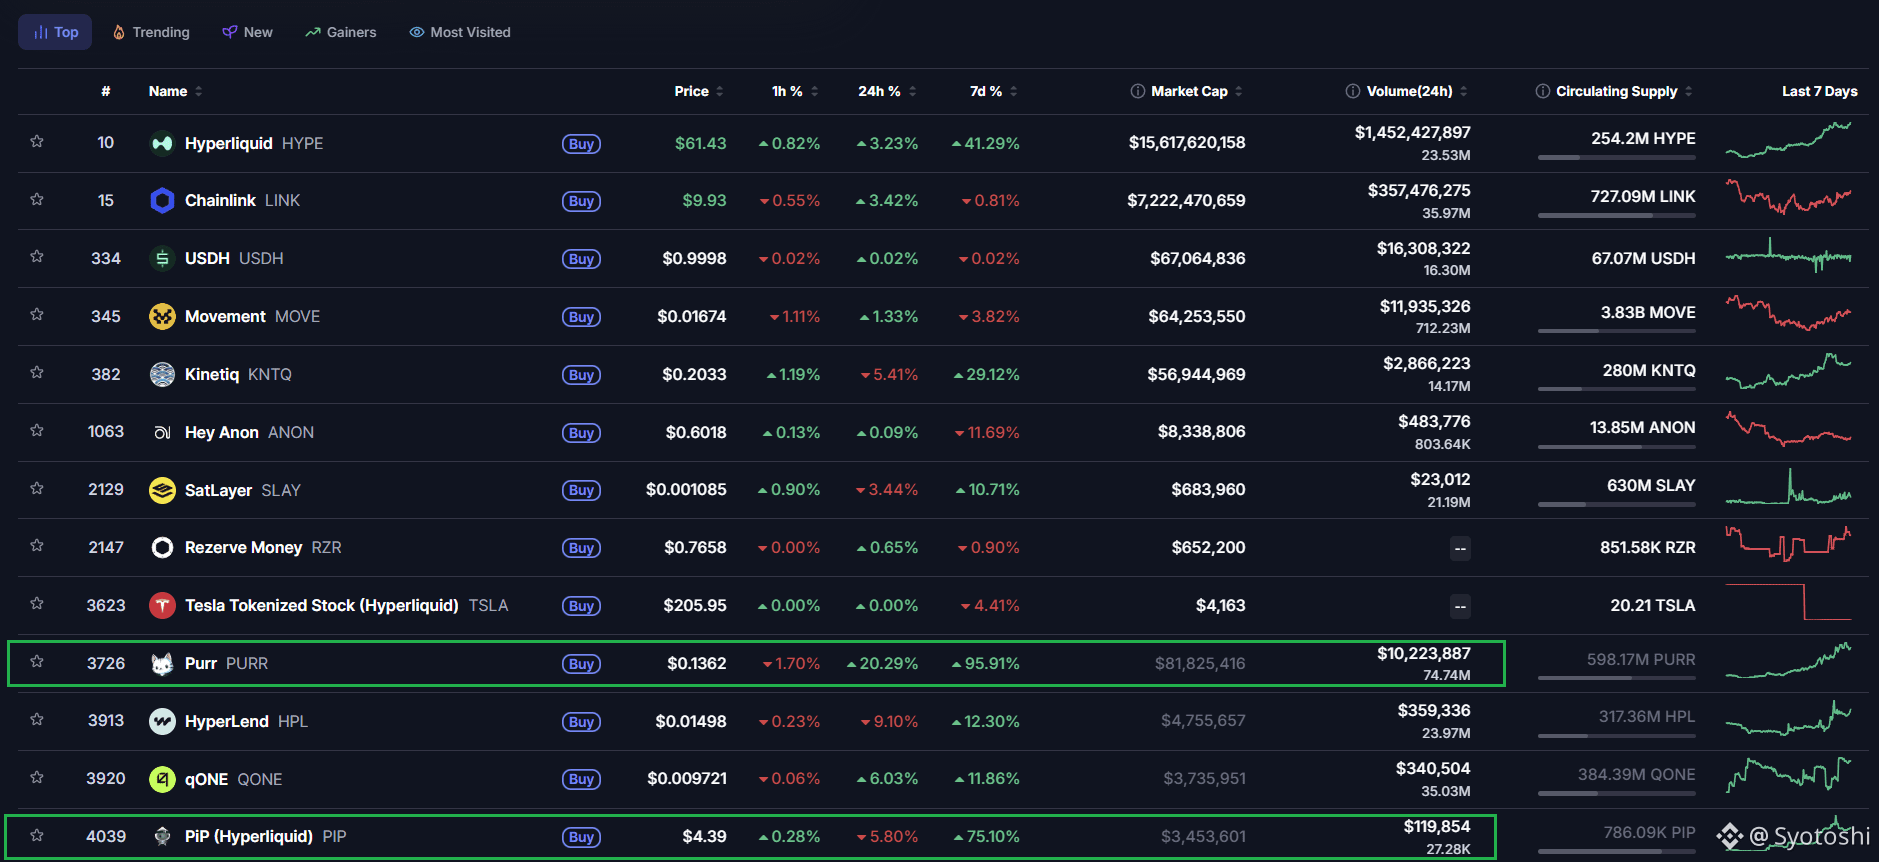Click Hyperliquid circulating supply progress bar
This screenshot has width=1879, height=862.
tap(1616, 157)
